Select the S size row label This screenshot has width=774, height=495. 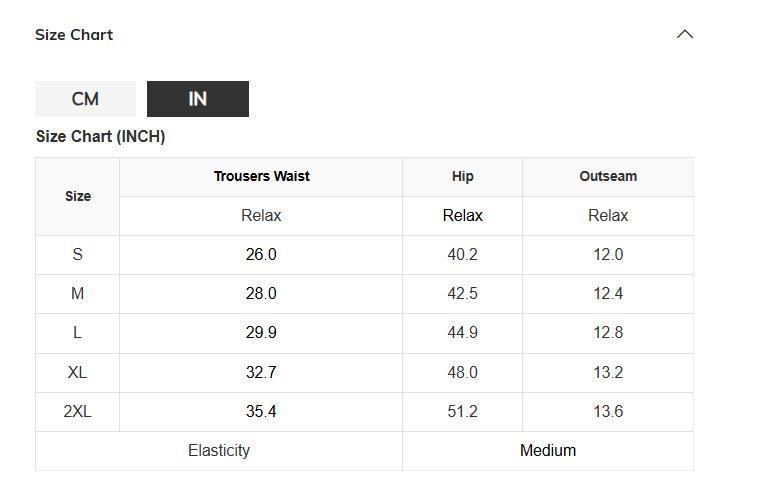(x=77, y=255)
